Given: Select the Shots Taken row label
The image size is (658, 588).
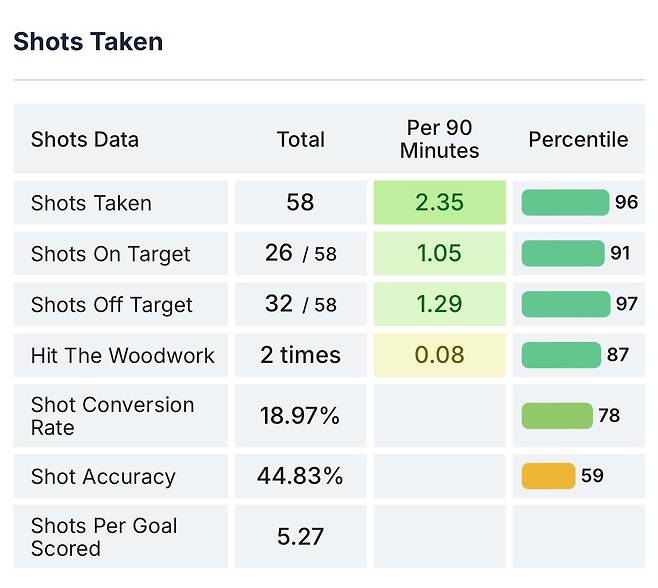Looking at the screenshot, I should click(x=91, y=203).
